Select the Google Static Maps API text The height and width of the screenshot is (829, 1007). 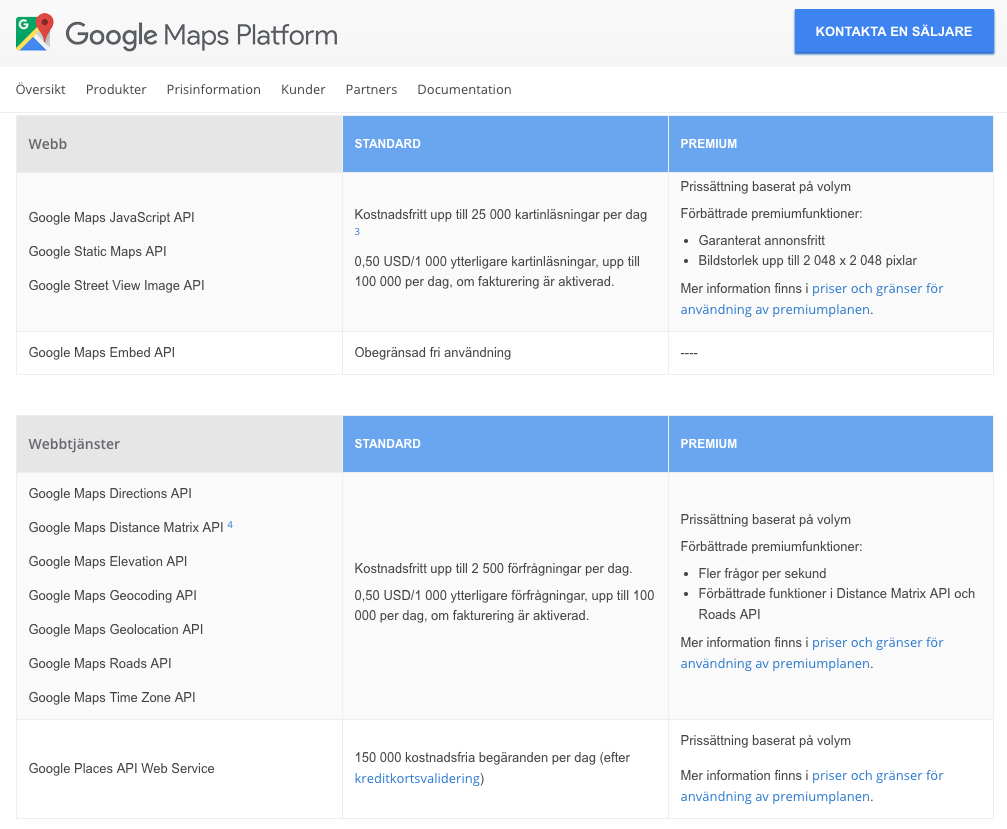coord(98,251)
